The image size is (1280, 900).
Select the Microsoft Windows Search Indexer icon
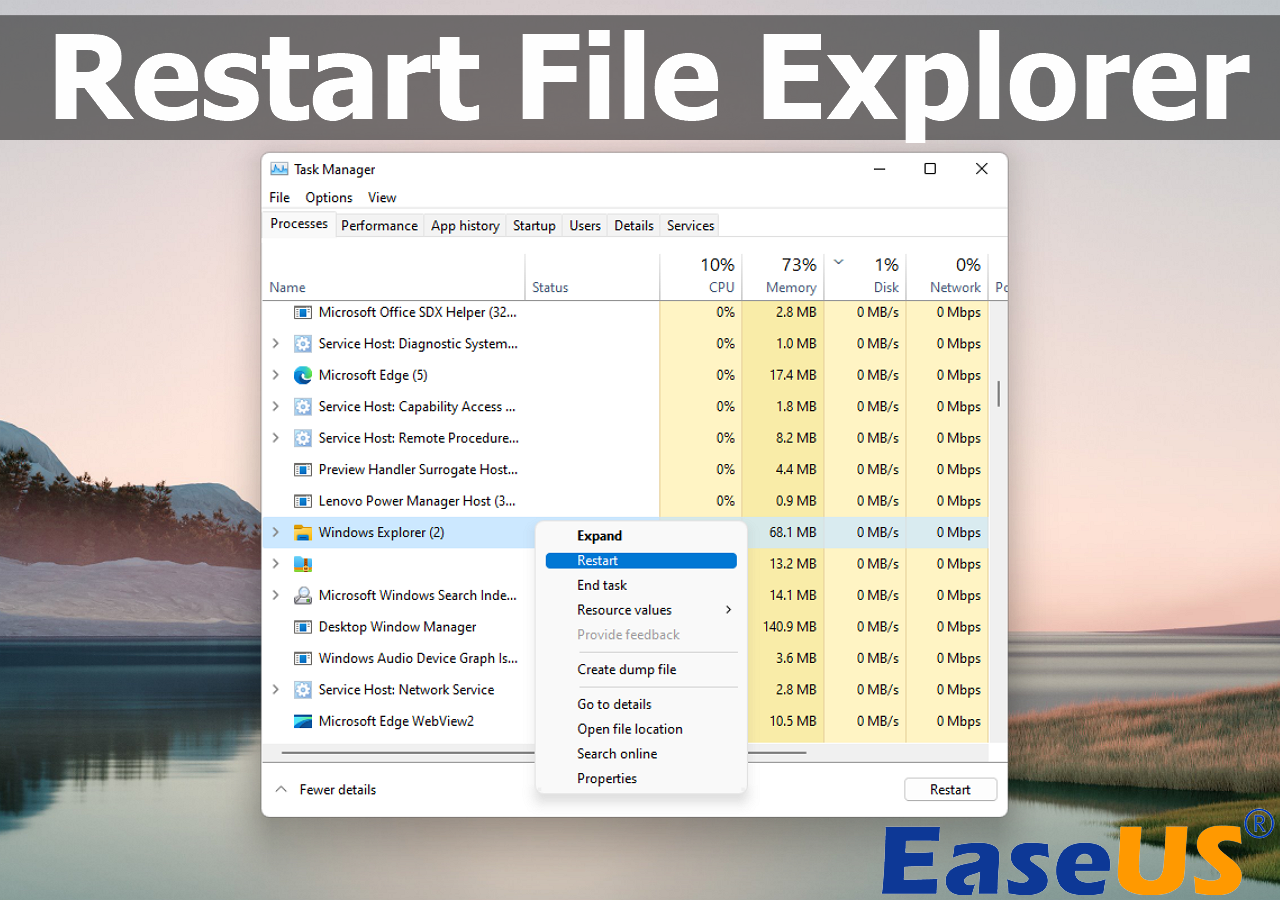tap(303, 596)
